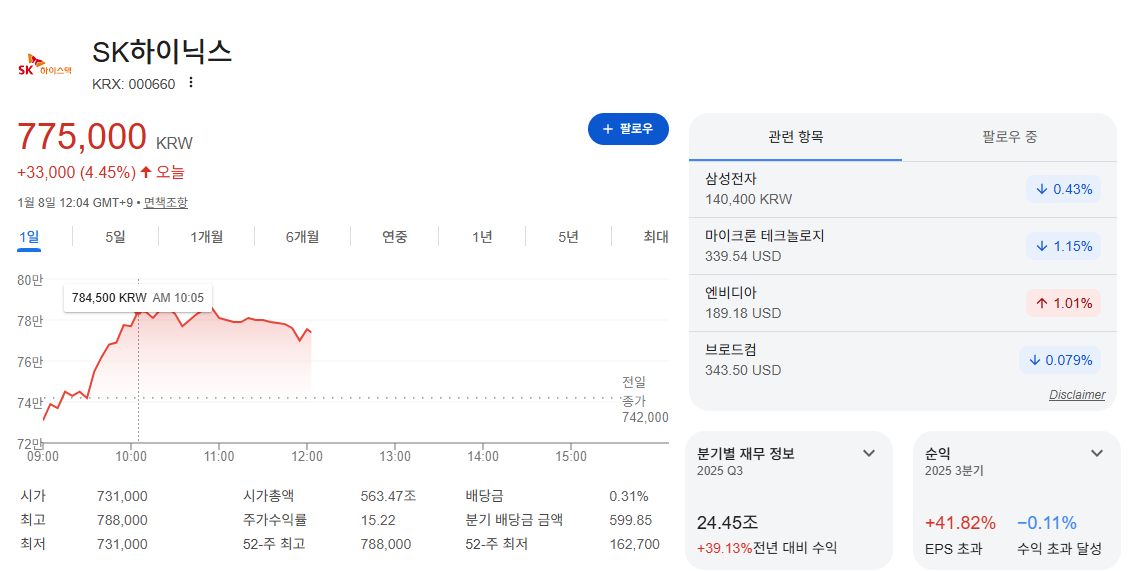Screen dimensions: 1132x571
Task: Switch to the 팔로우 중 tab
Action: coord(1009,137)
